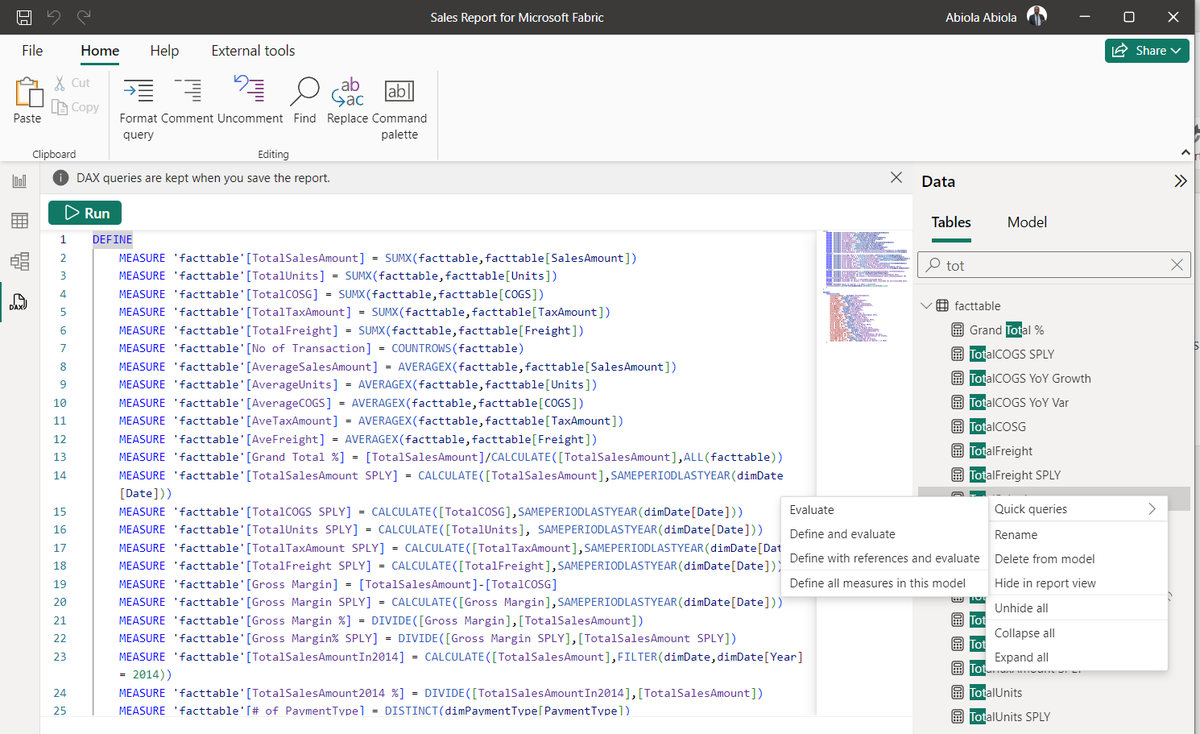Click the Find magnifier icon
Image resolution: width=1200 pixels, height=734 pixels.
(x=305, y=91)
